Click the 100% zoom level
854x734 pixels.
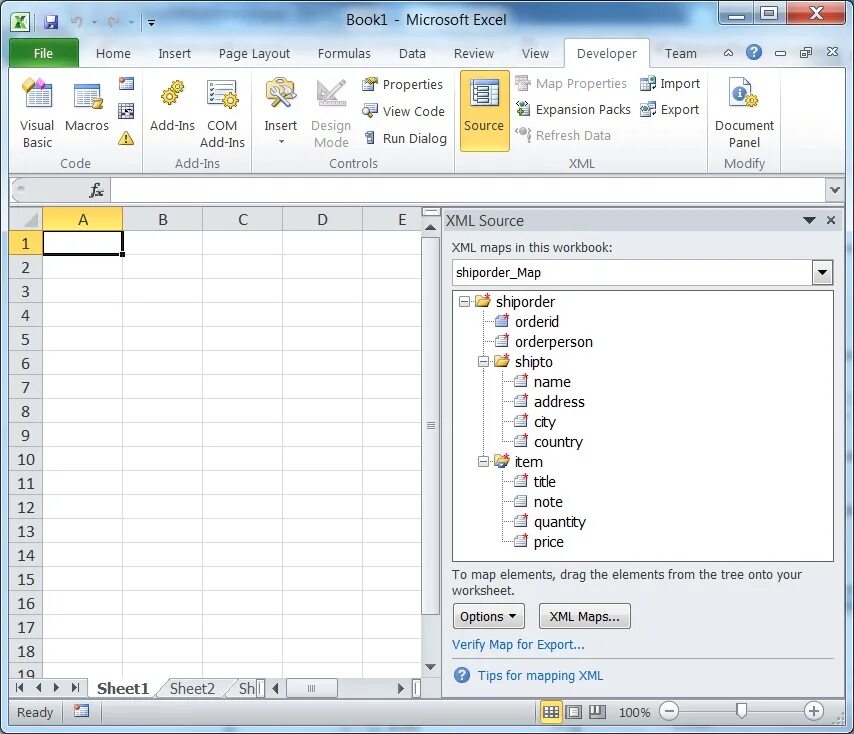[x=634, y=712]
